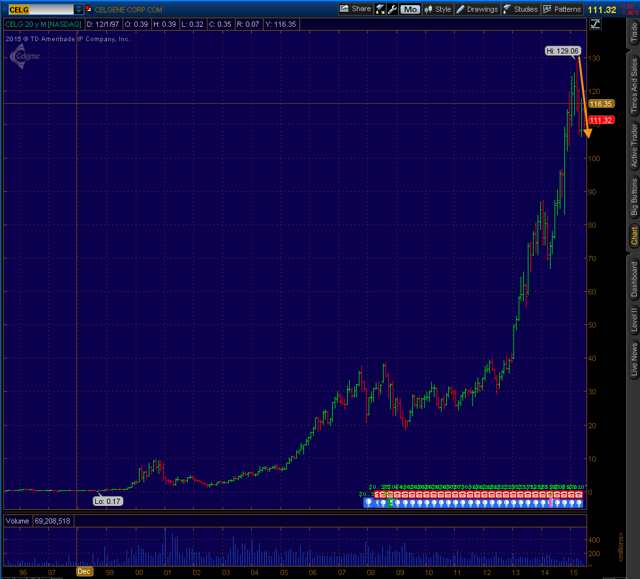The height and width of the screenshot is (579, 640).
Task: Click the D: 12/1/97 date value
Action: 102,24
